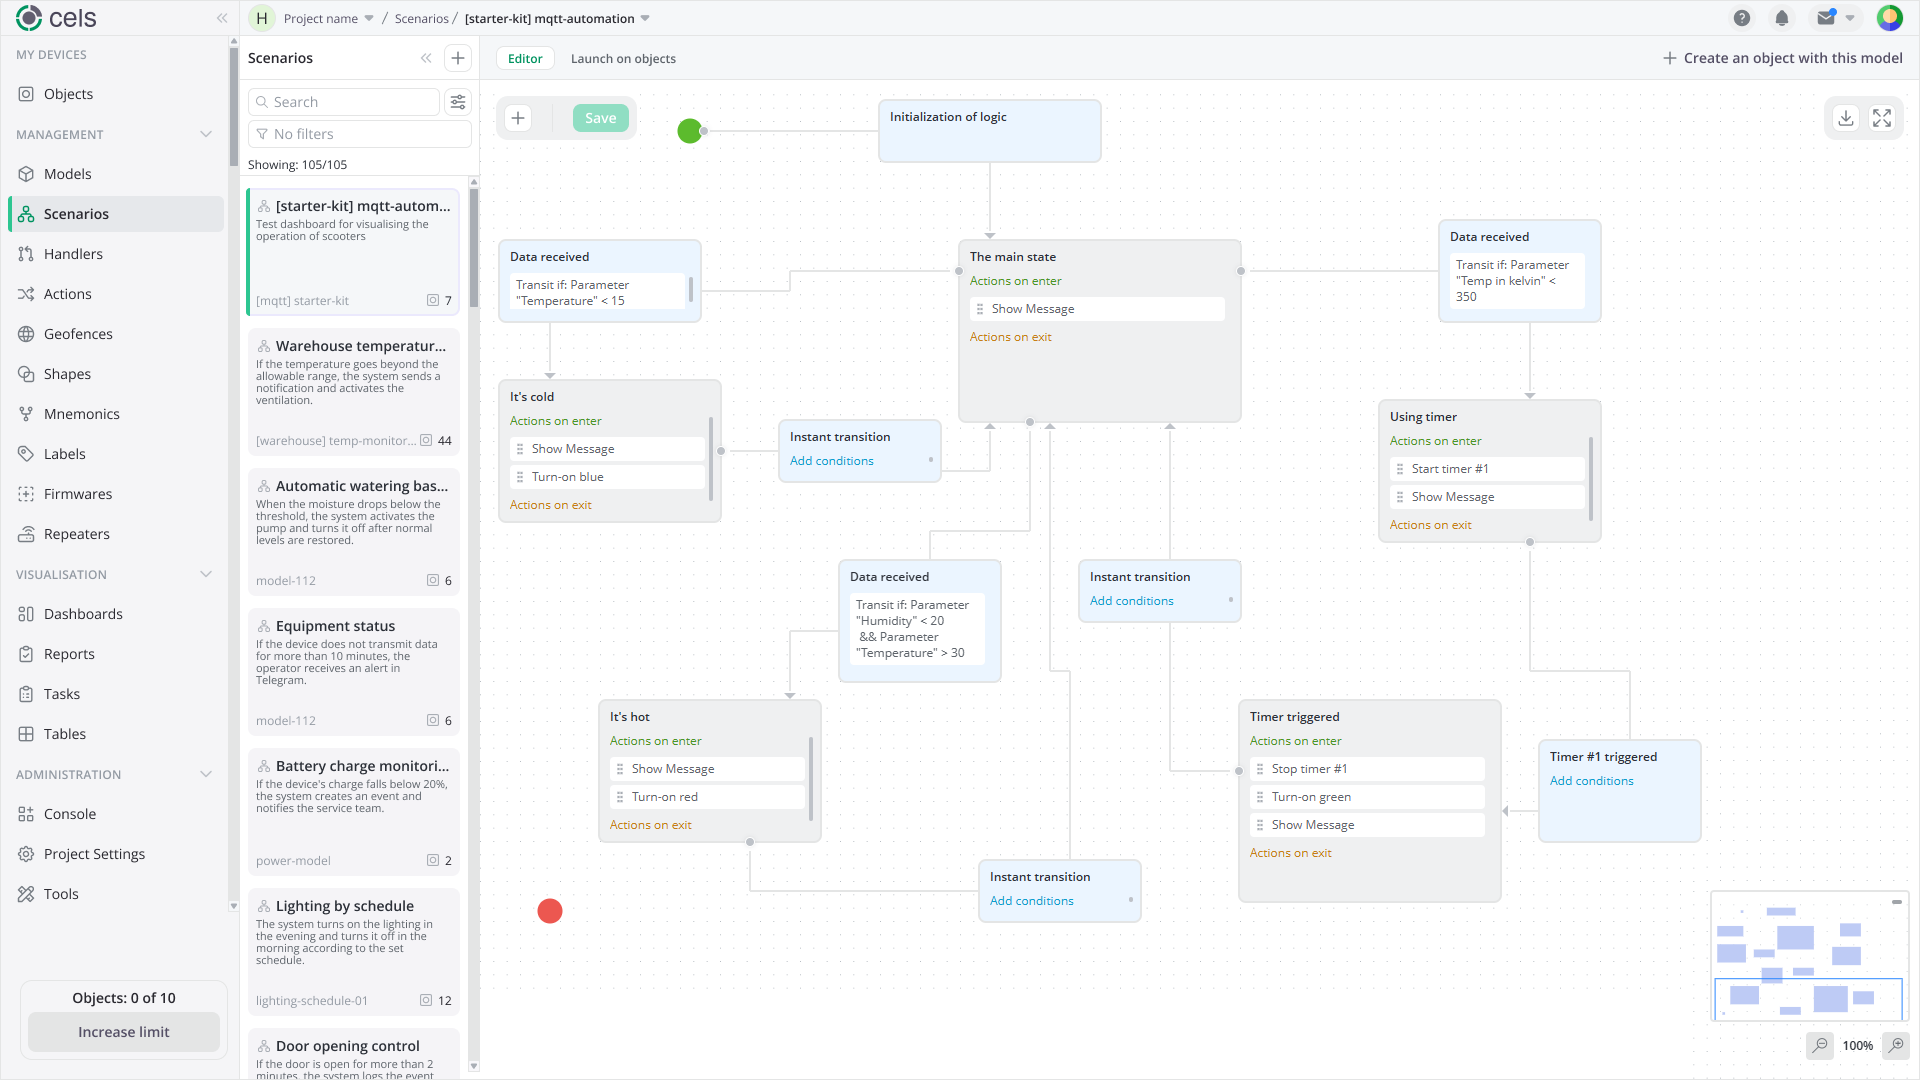1920x1080 pixels.
Task: Download the scenario diagram
Action: 1846,118
